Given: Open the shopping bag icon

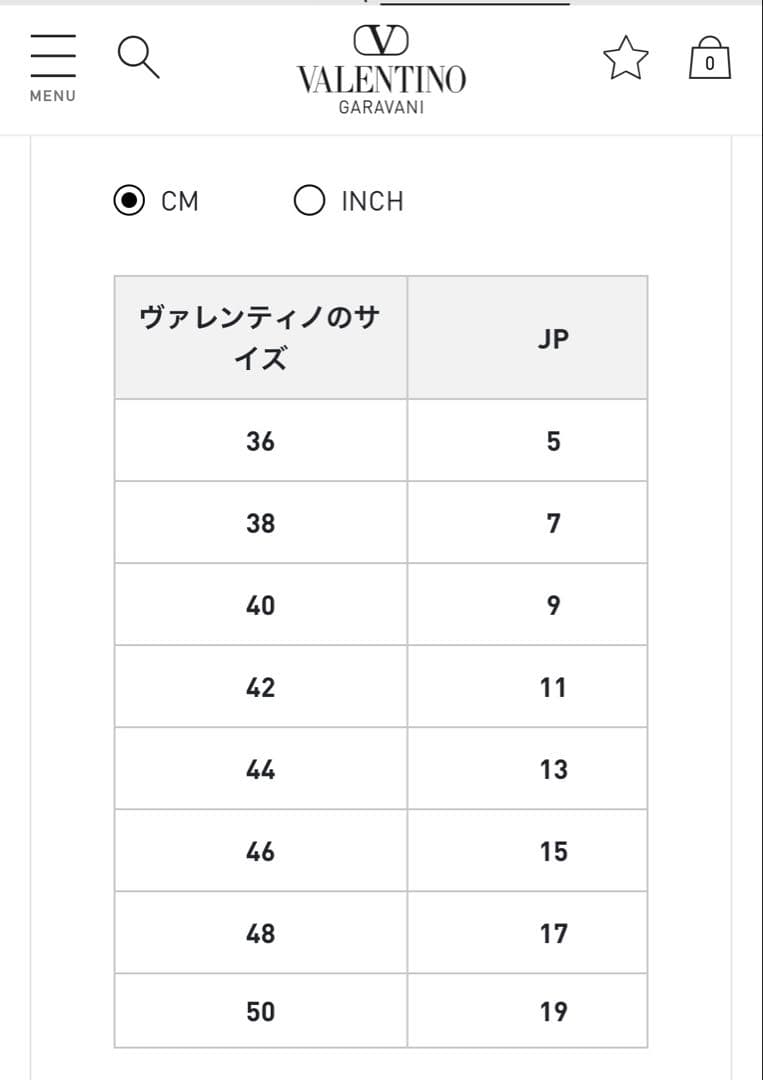Looking at the screenshot, I should [x=710, y=58].
